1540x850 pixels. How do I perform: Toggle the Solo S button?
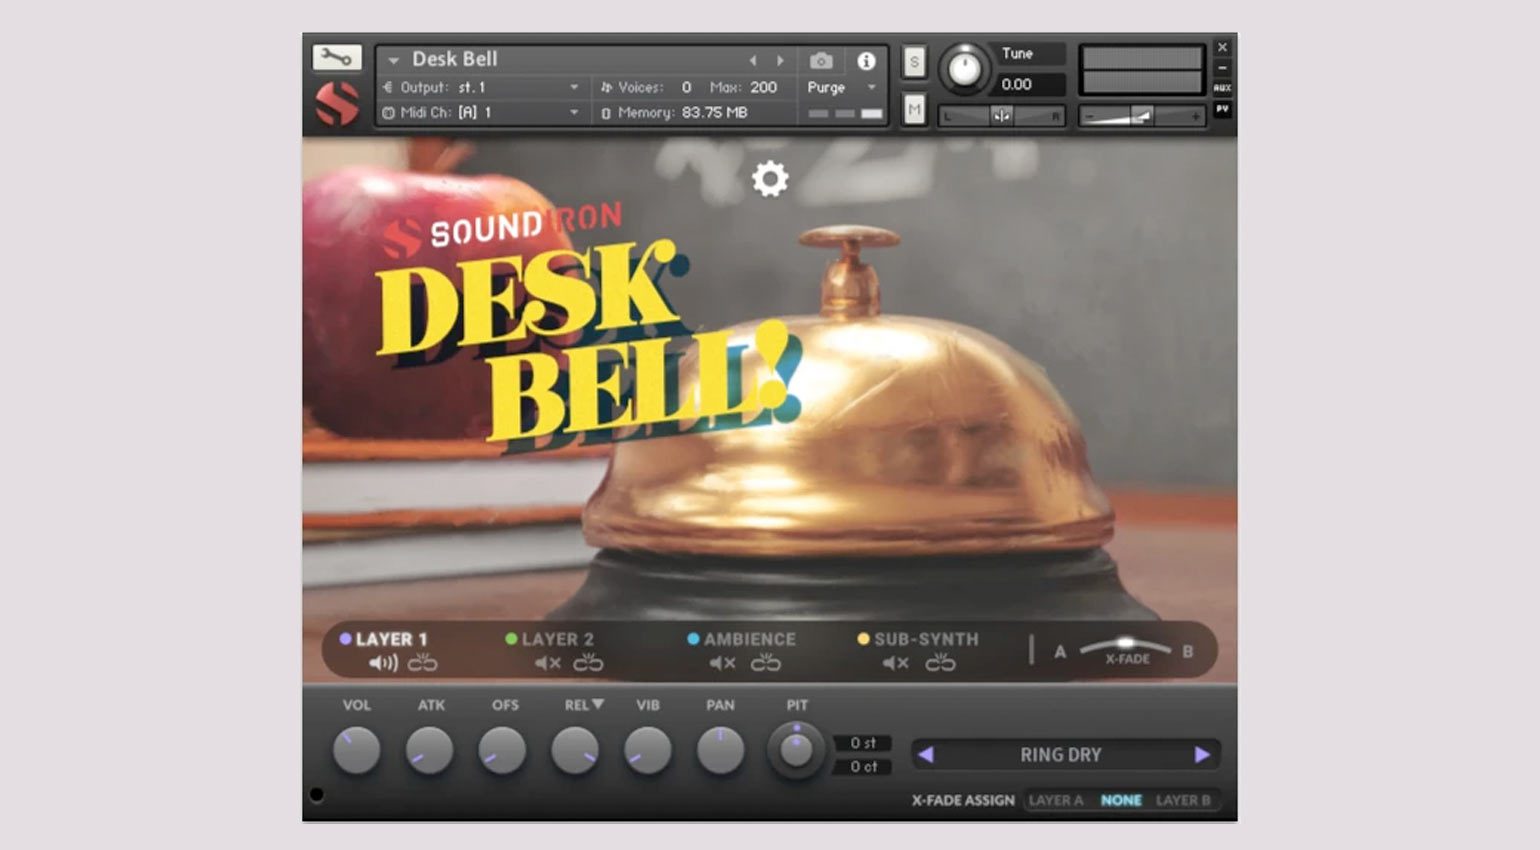914,62
